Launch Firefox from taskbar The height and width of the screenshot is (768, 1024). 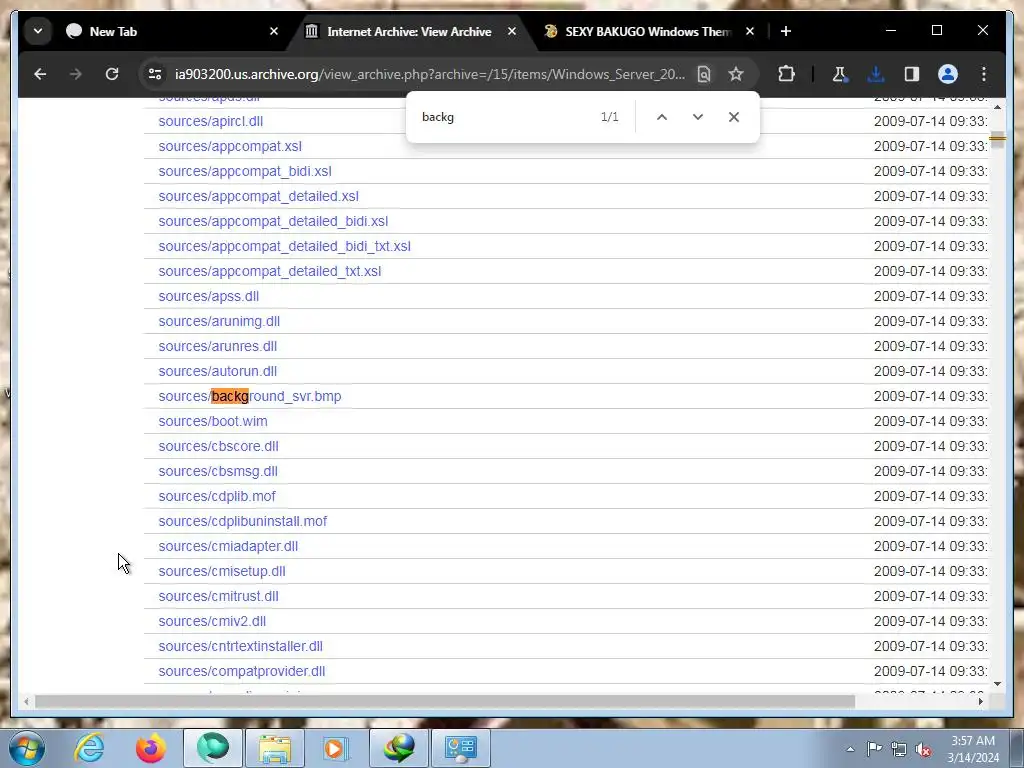point(151,748)
